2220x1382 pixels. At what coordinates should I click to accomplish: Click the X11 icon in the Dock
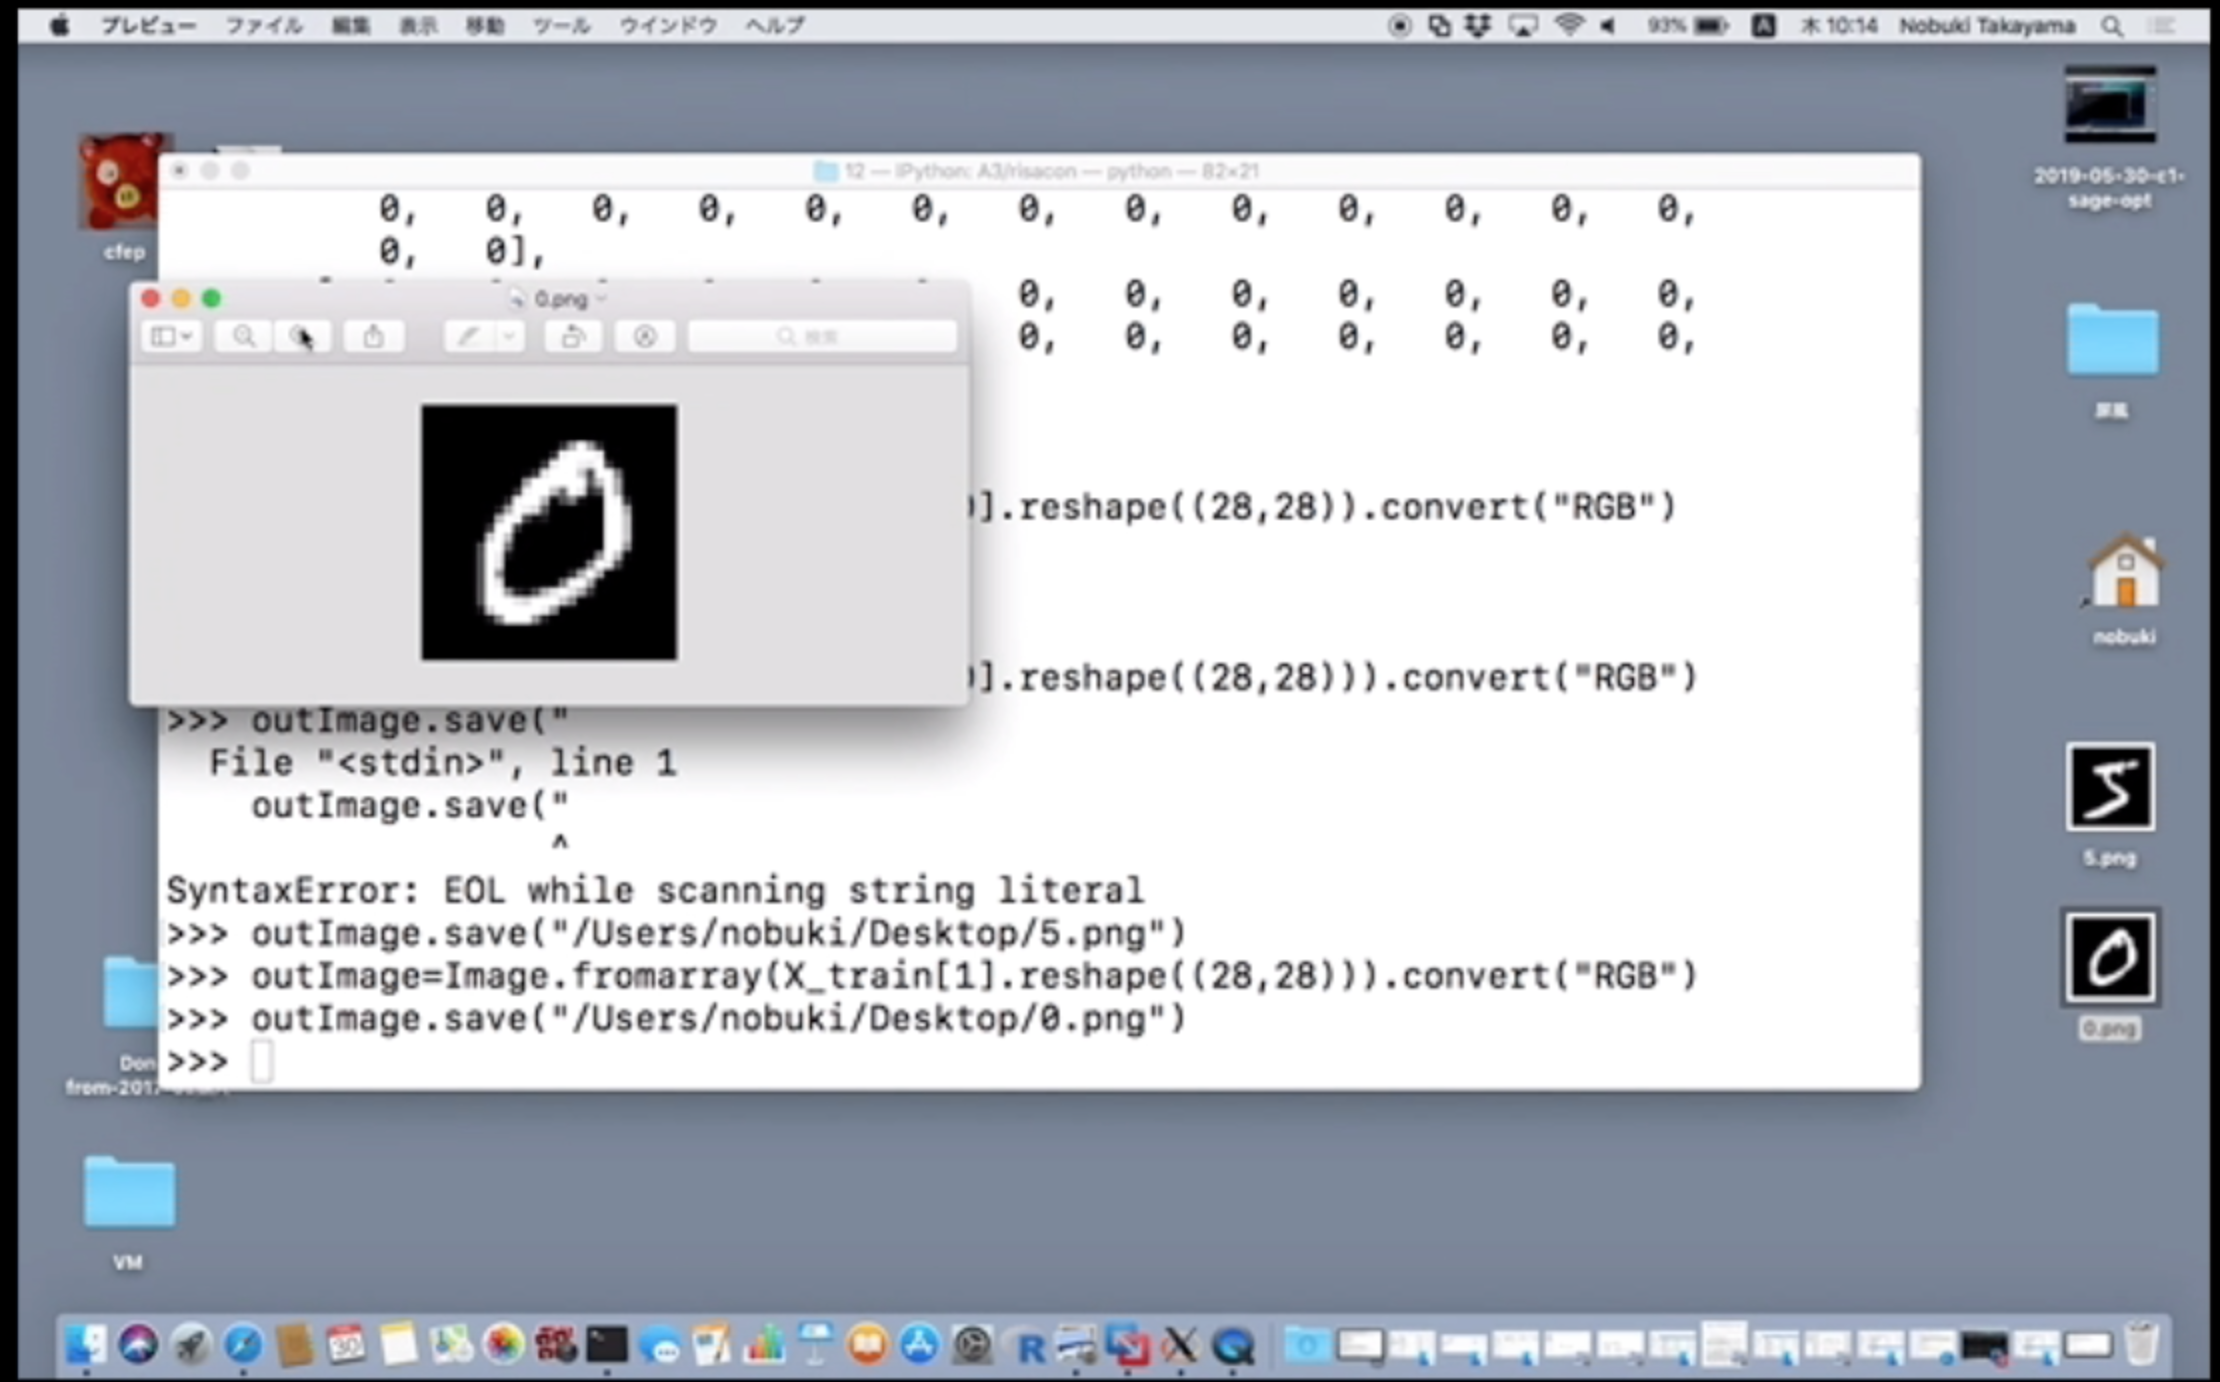click(1181, 1345)
